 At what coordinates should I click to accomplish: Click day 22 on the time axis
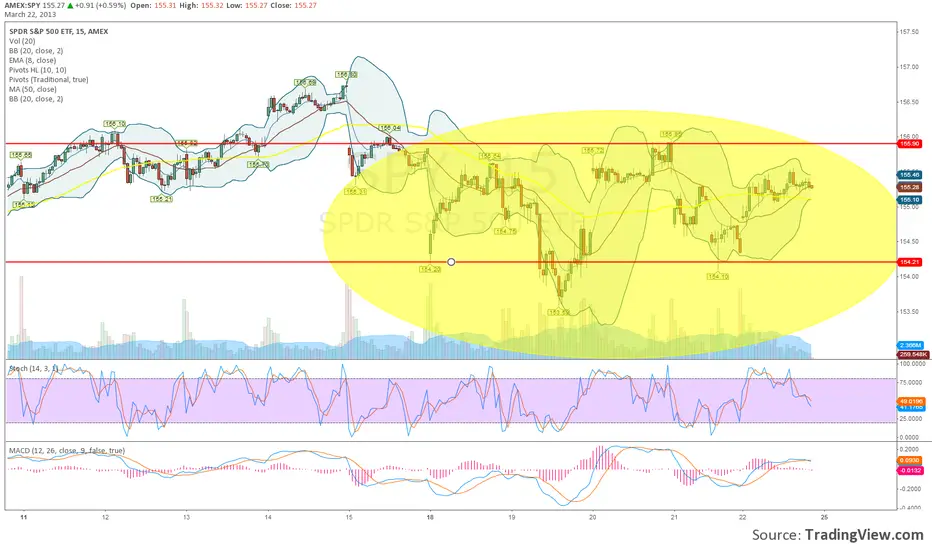743,517
